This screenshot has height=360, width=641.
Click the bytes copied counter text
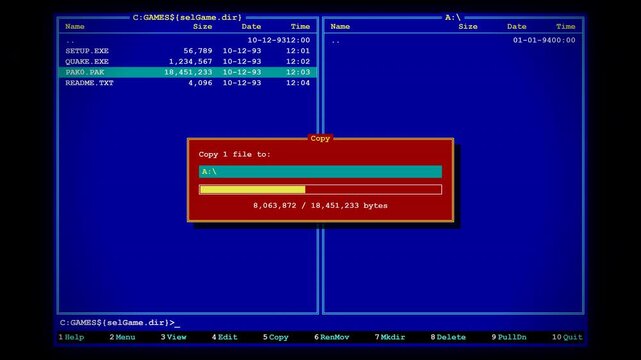click(x=320, y=206)
